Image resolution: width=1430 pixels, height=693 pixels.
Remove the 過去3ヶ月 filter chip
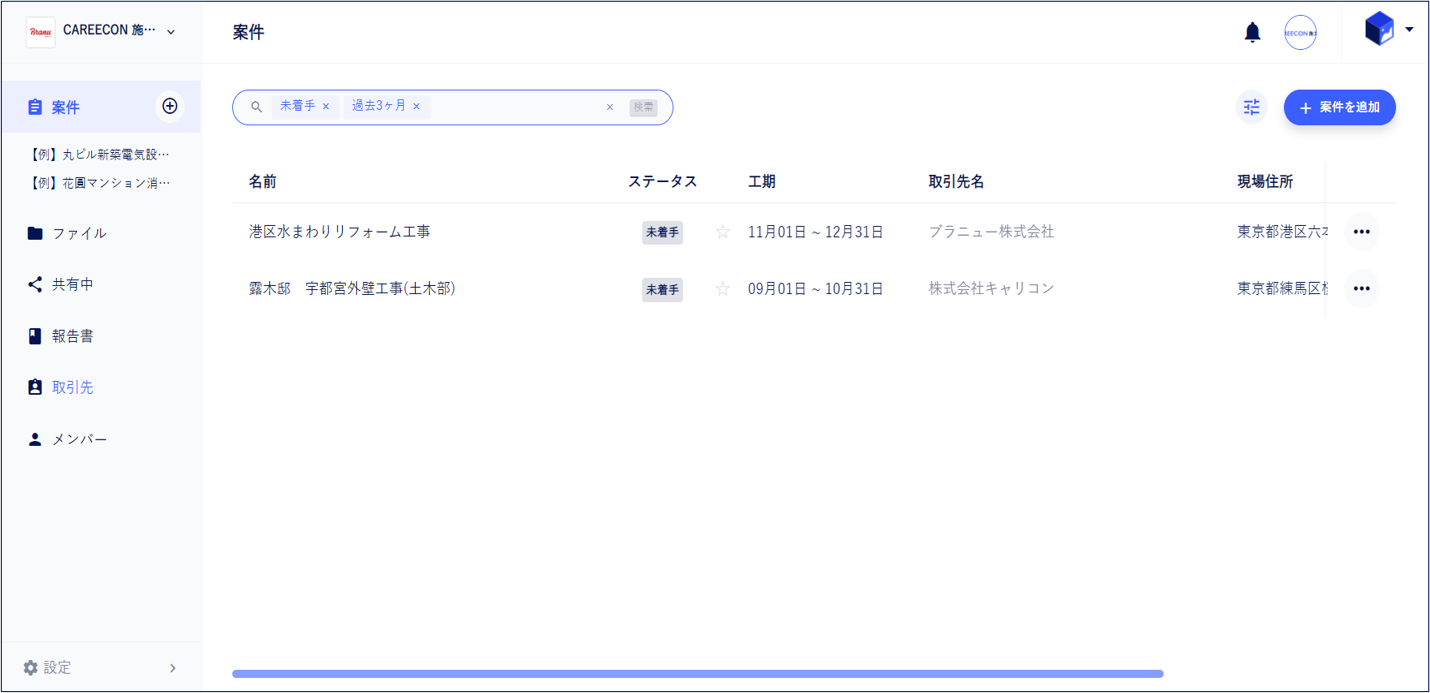click(x=416, y=106)
